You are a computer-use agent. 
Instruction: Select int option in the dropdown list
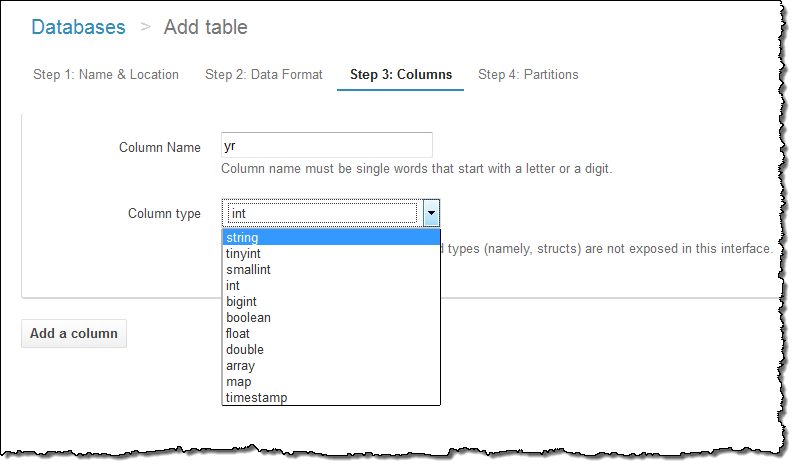pos(330,286)
